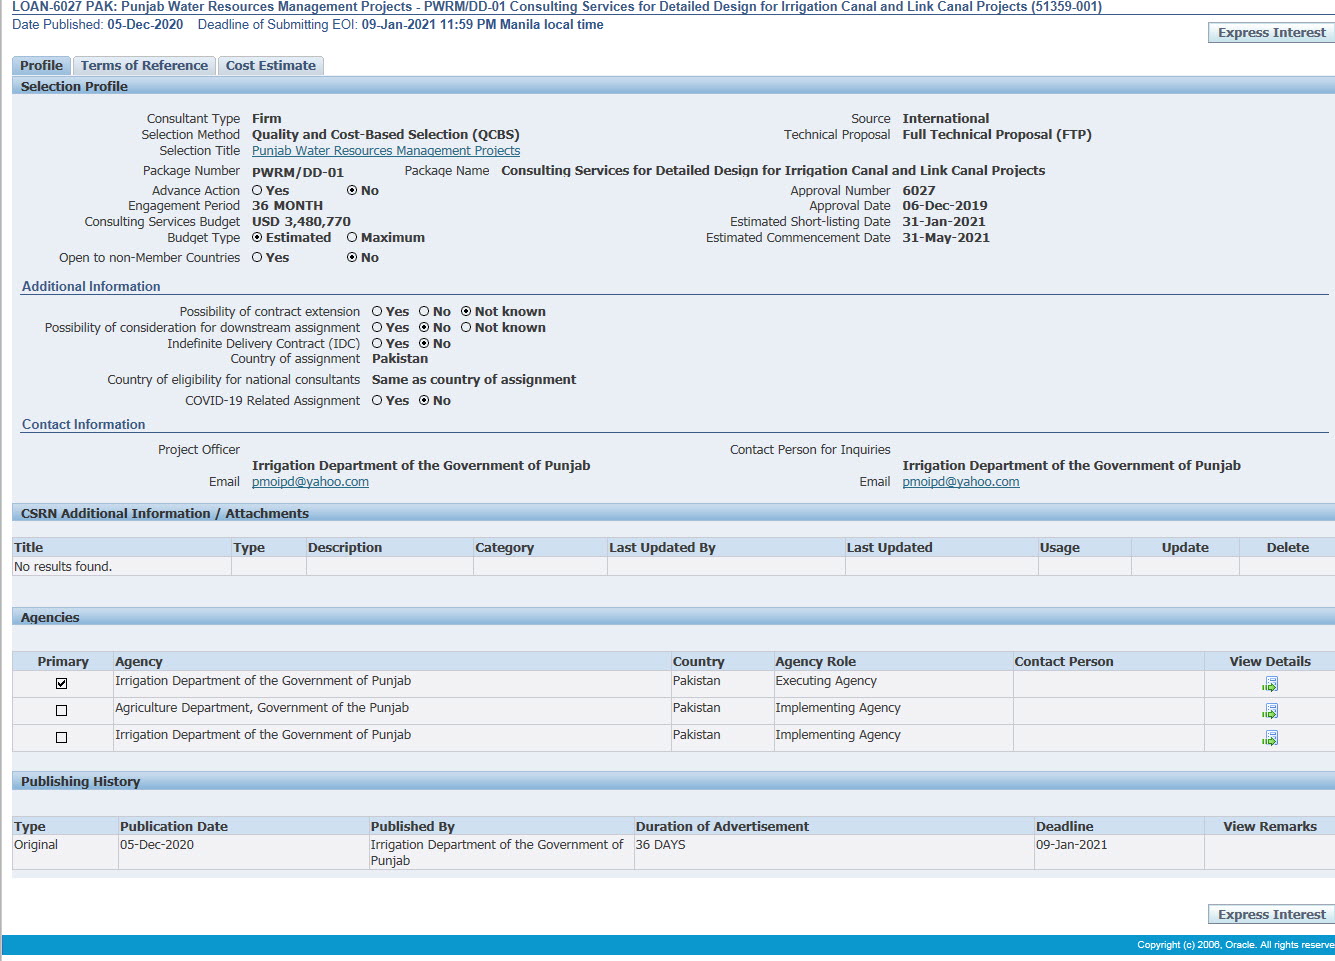Select Yes for Indefinite Delivery Contract
Image resolution: width=1335 pixels, height=961 pixels.
point(377,344)
